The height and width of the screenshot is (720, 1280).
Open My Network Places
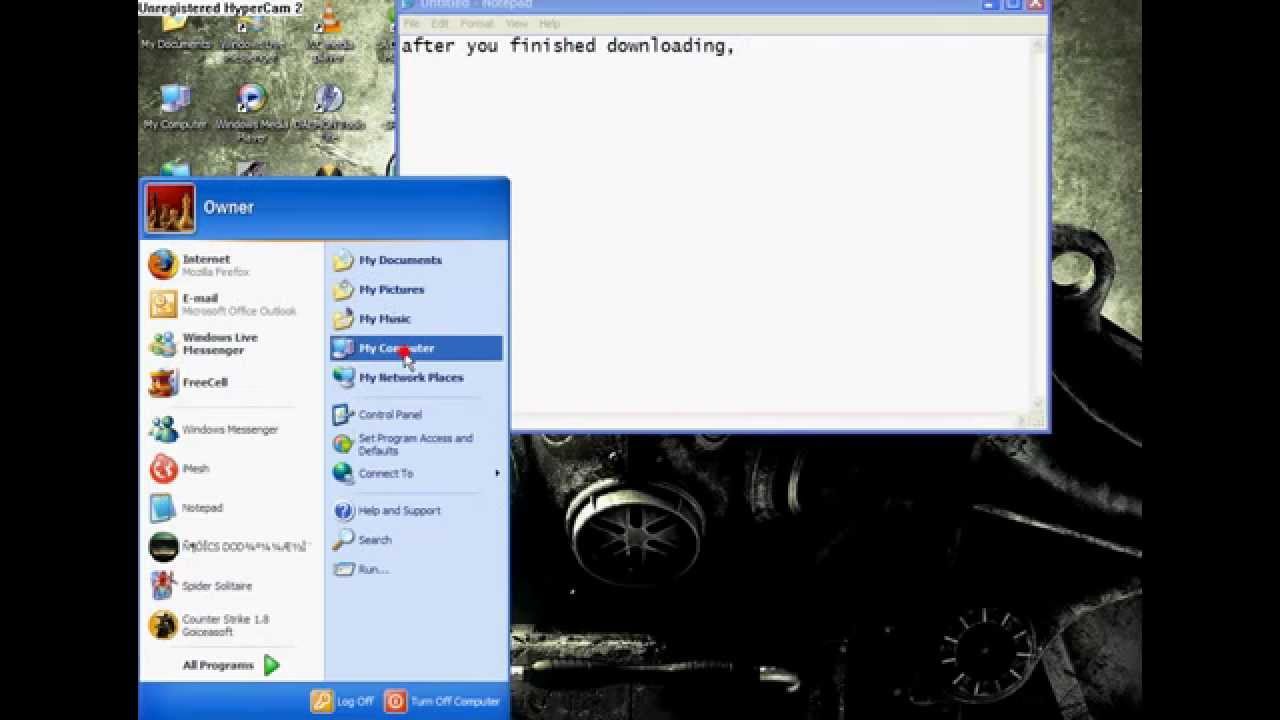(x=416, y=378)
